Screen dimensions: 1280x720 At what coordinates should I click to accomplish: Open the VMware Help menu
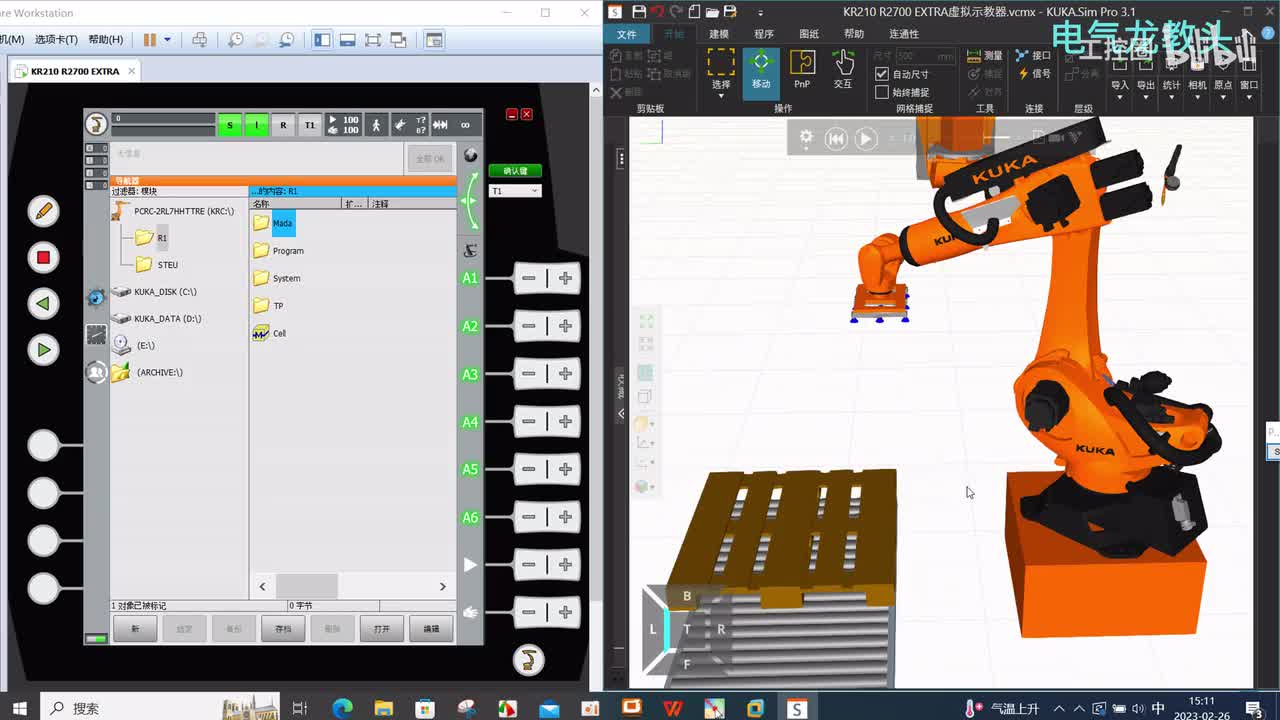[106, 40]
